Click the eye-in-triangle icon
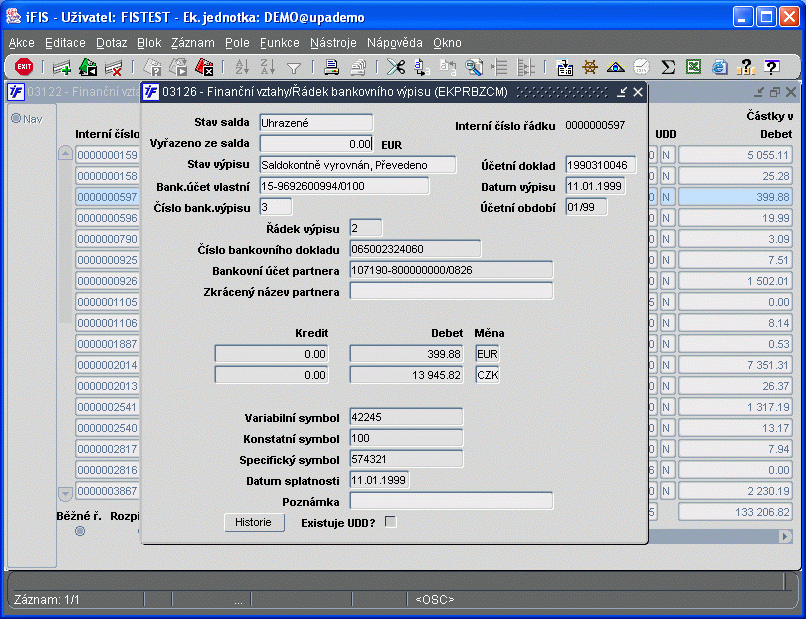This screenshot has height=619, width=806. tap(615, 67)
